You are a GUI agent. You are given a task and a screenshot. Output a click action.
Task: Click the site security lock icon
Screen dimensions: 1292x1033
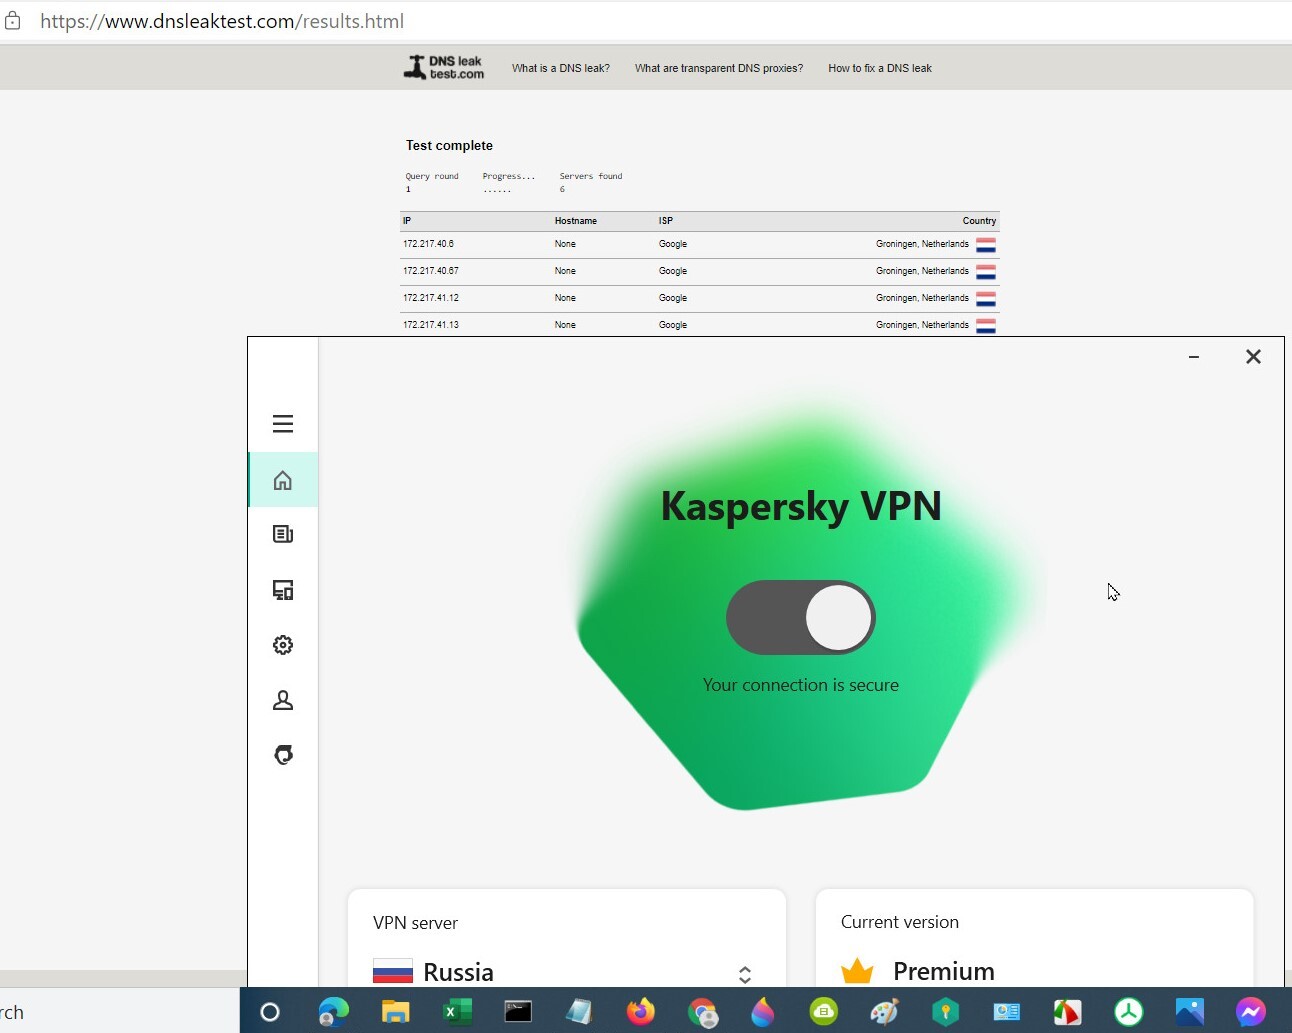pos(12,20)
